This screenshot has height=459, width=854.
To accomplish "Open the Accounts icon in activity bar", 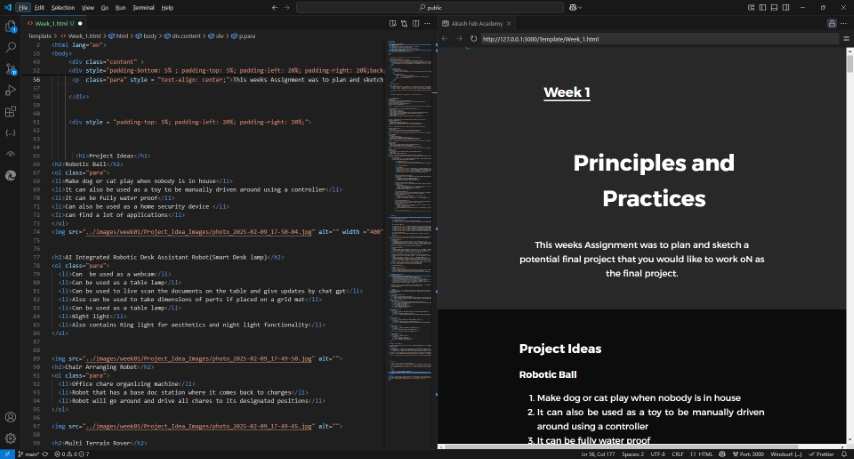I will (x=10, y=417).
